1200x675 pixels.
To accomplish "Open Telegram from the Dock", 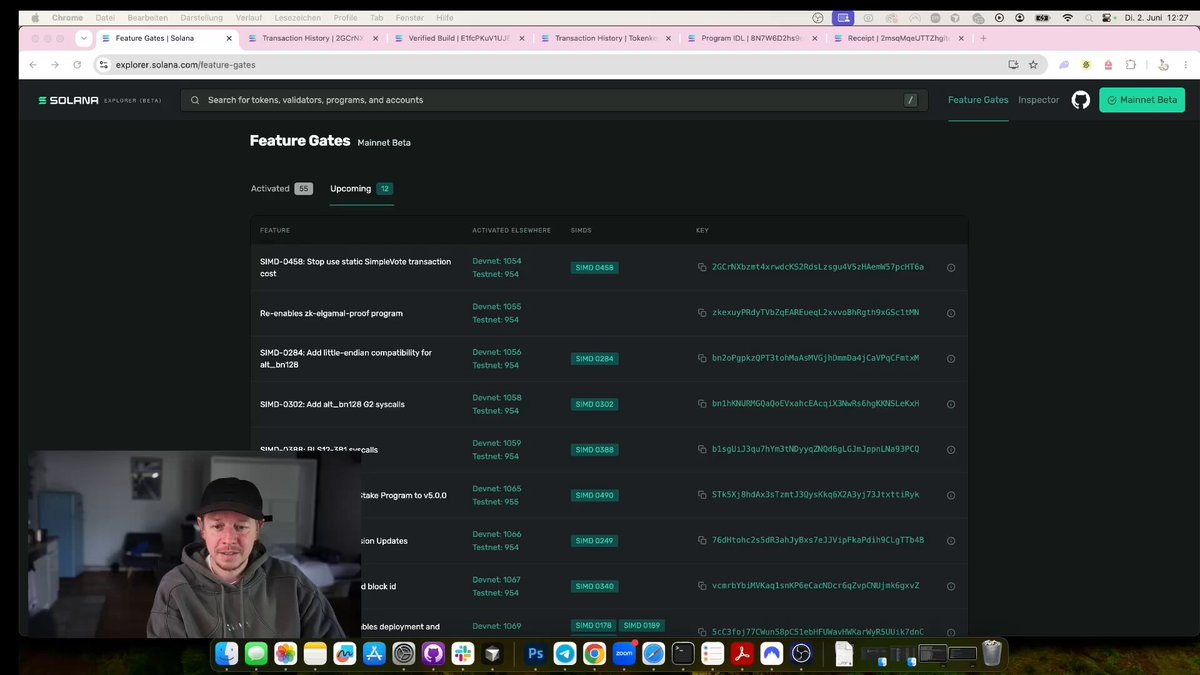I will pyautogui.click(x=565, y=653).
